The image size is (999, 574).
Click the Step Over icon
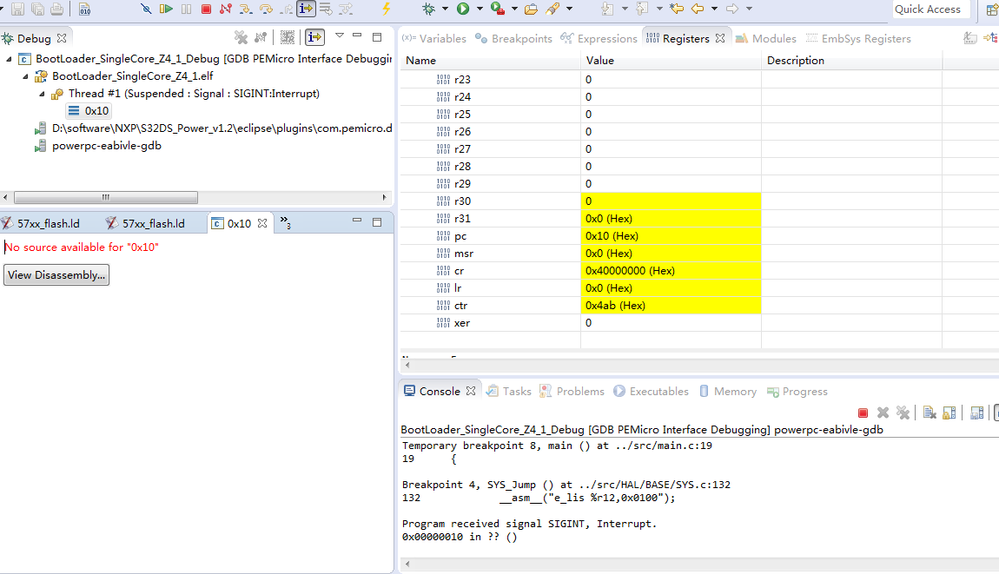pos(266,9)
